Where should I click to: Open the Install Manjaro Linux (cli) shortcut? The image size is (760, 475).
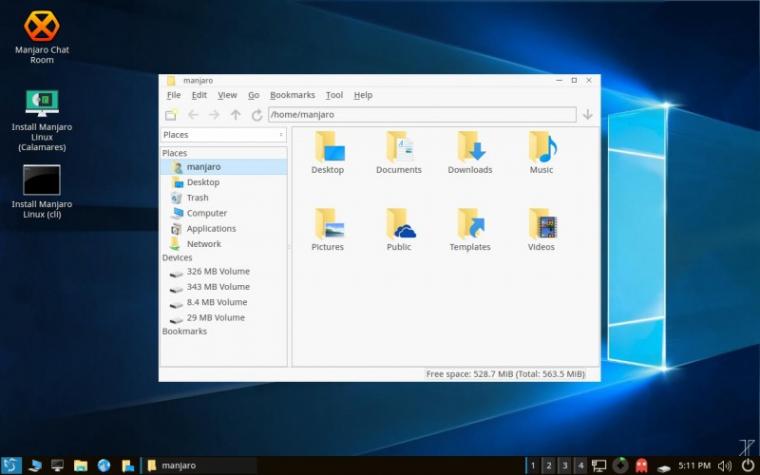(42, 192)
